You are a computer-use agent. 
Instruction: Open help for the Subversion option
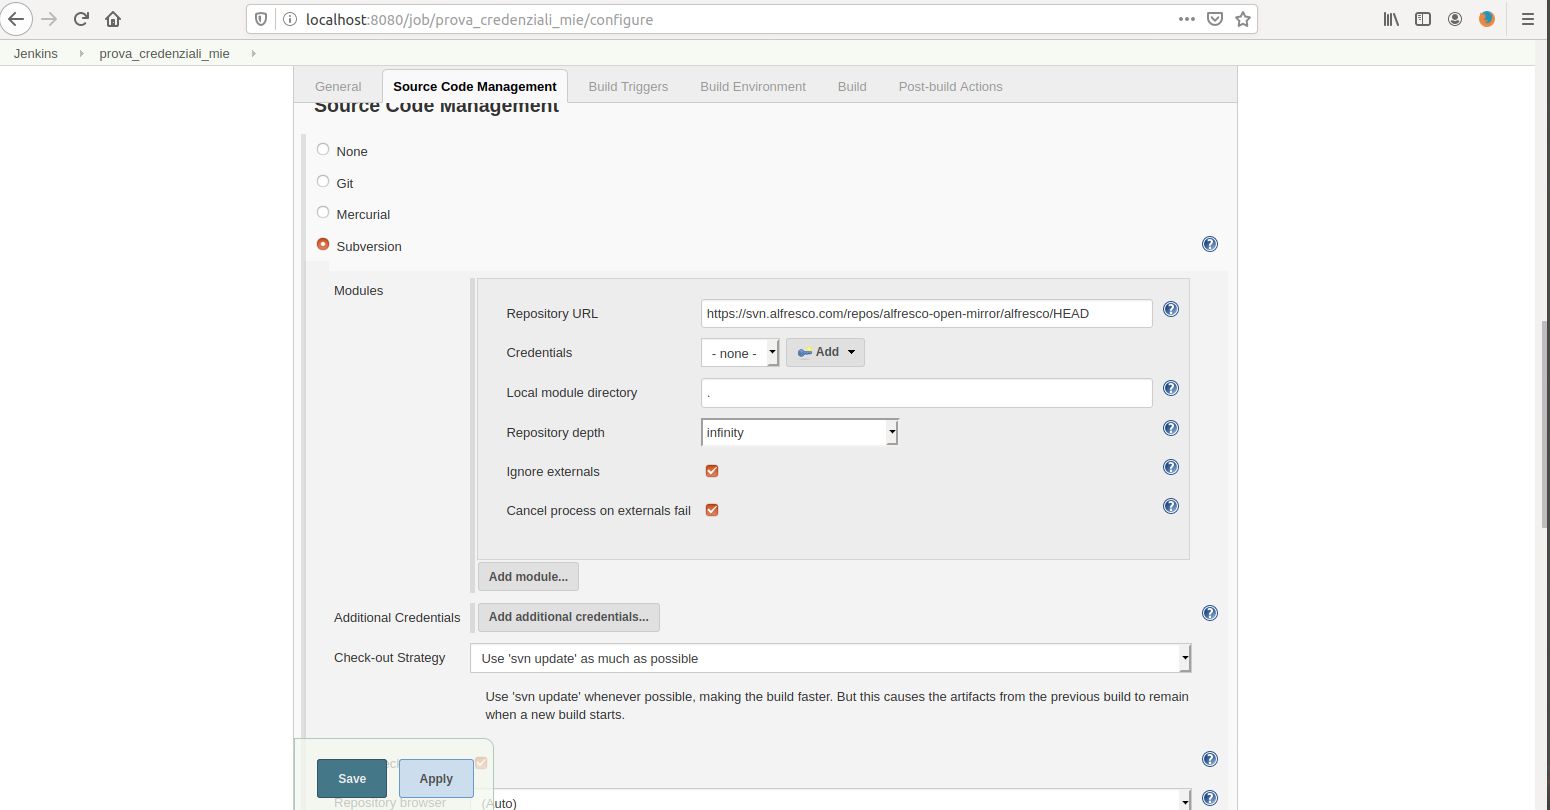[x=1210, y=244]
